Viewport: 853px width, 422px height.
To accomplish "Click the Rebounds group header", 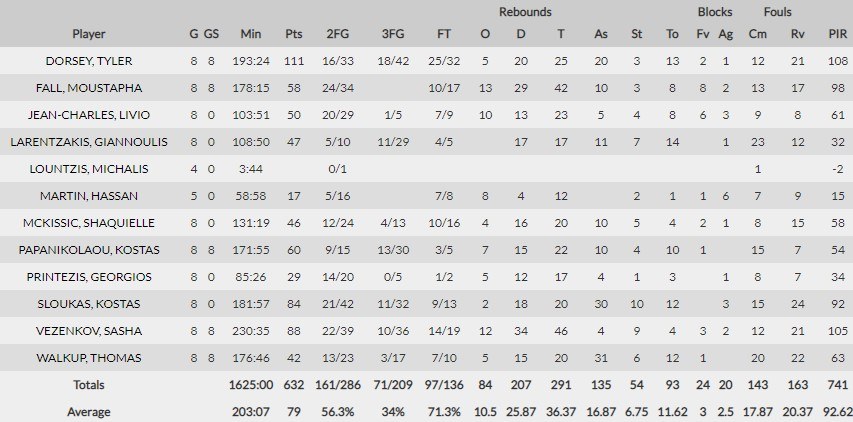I will (x=525, y=12).
